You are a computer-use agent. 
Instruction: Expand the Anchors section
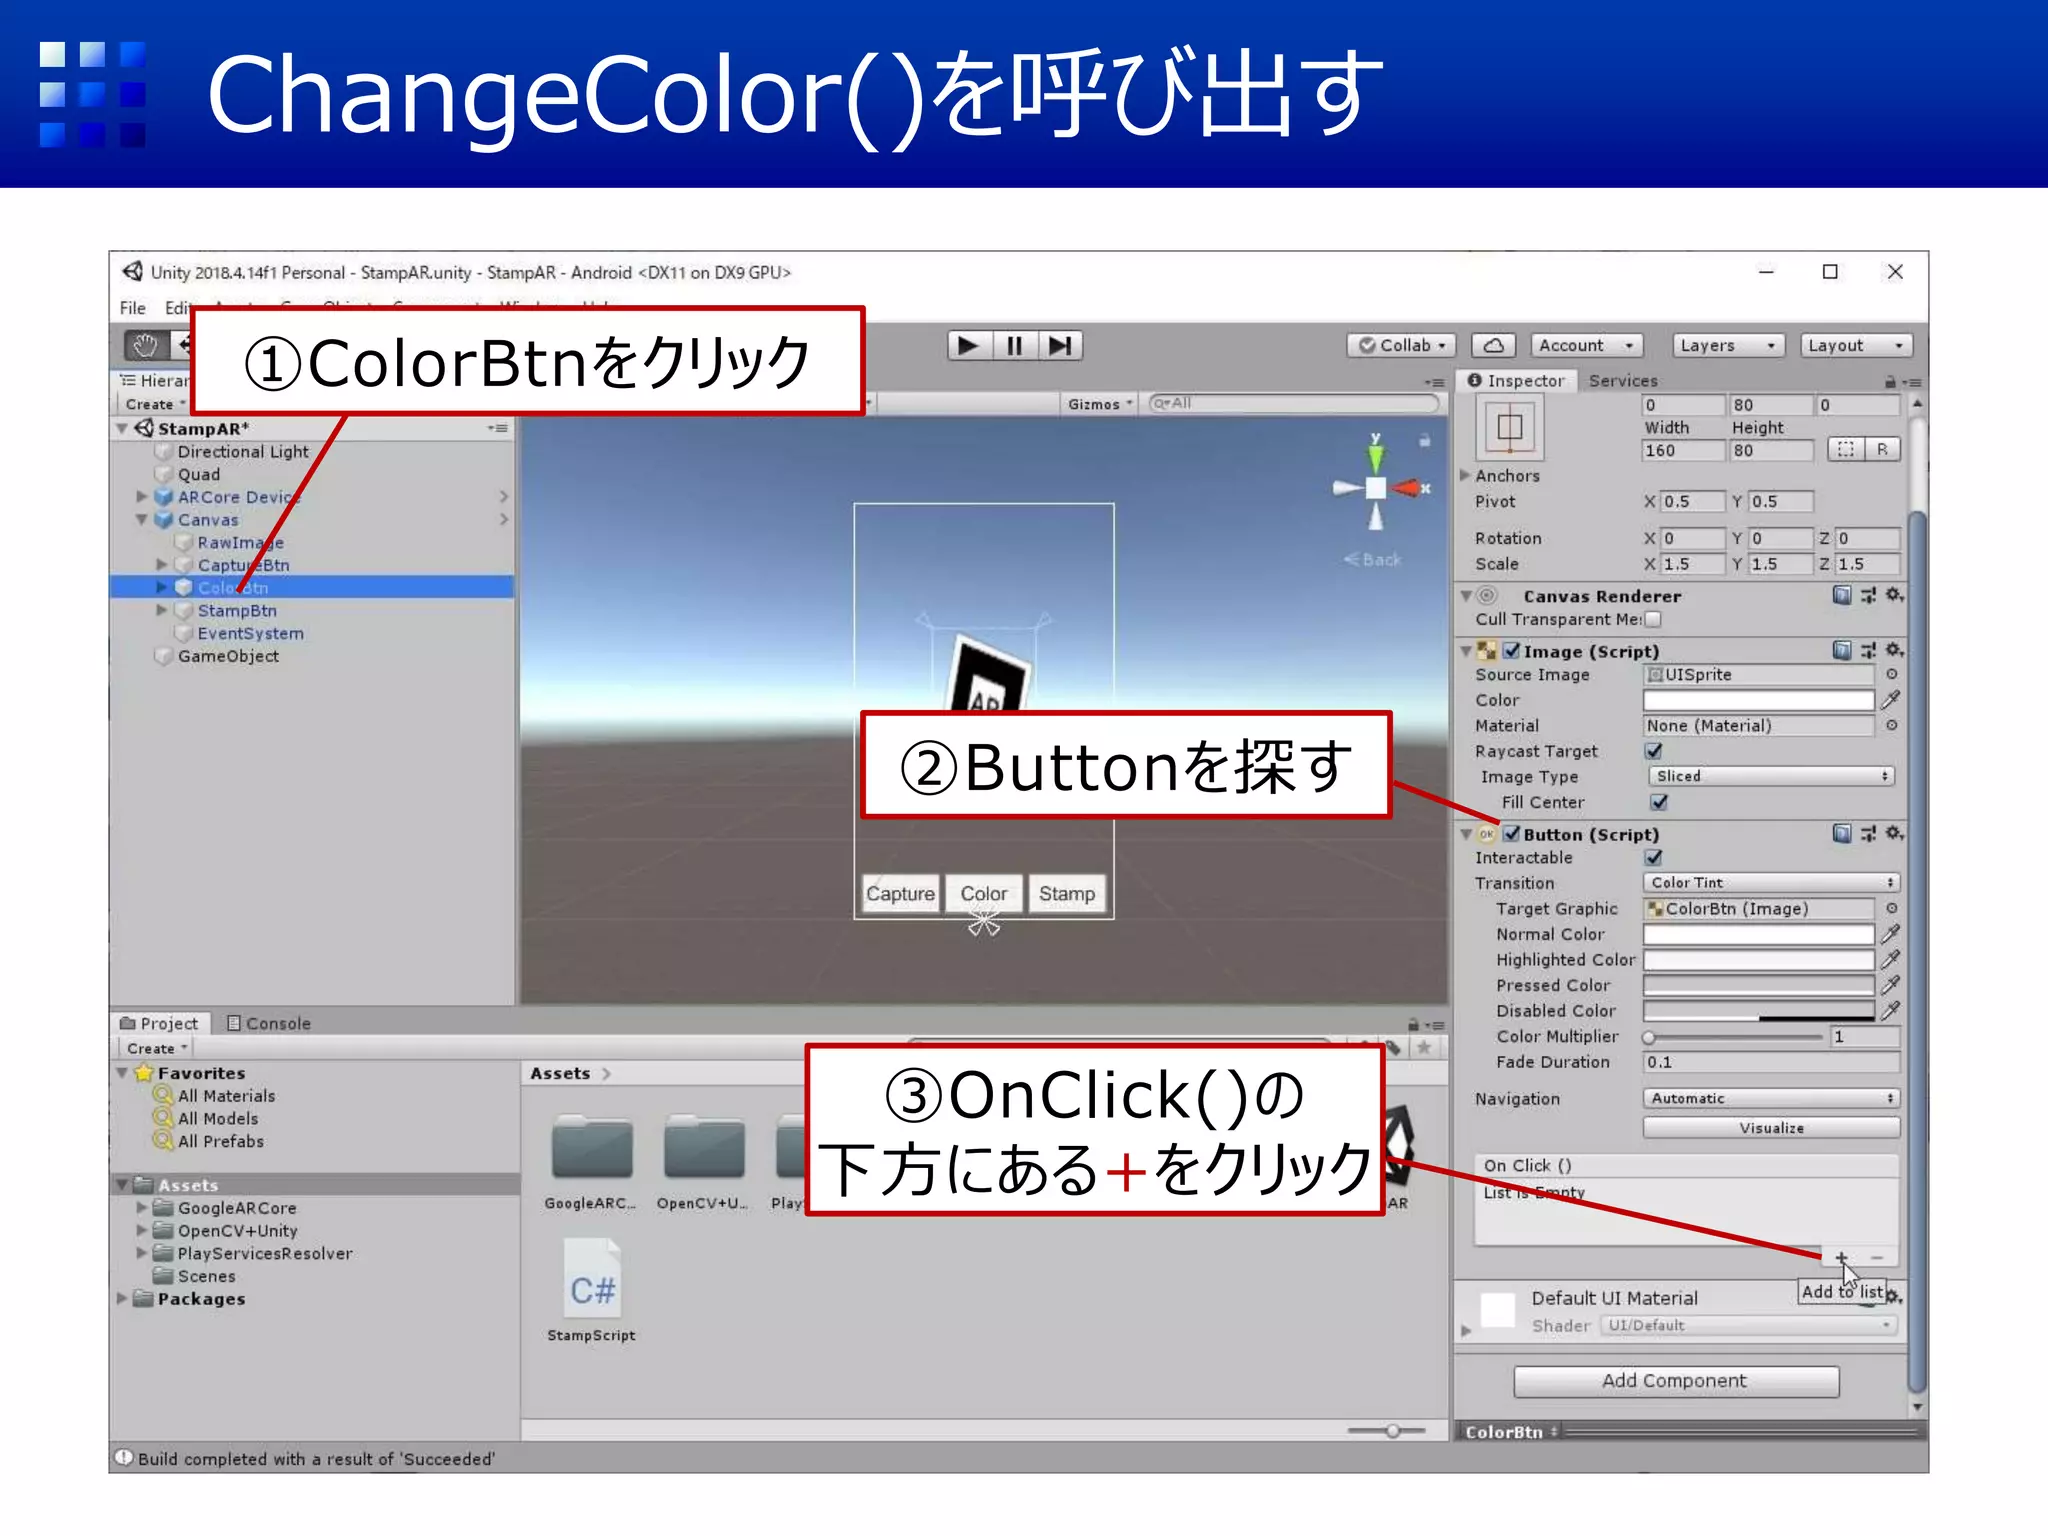(1466, 475)
